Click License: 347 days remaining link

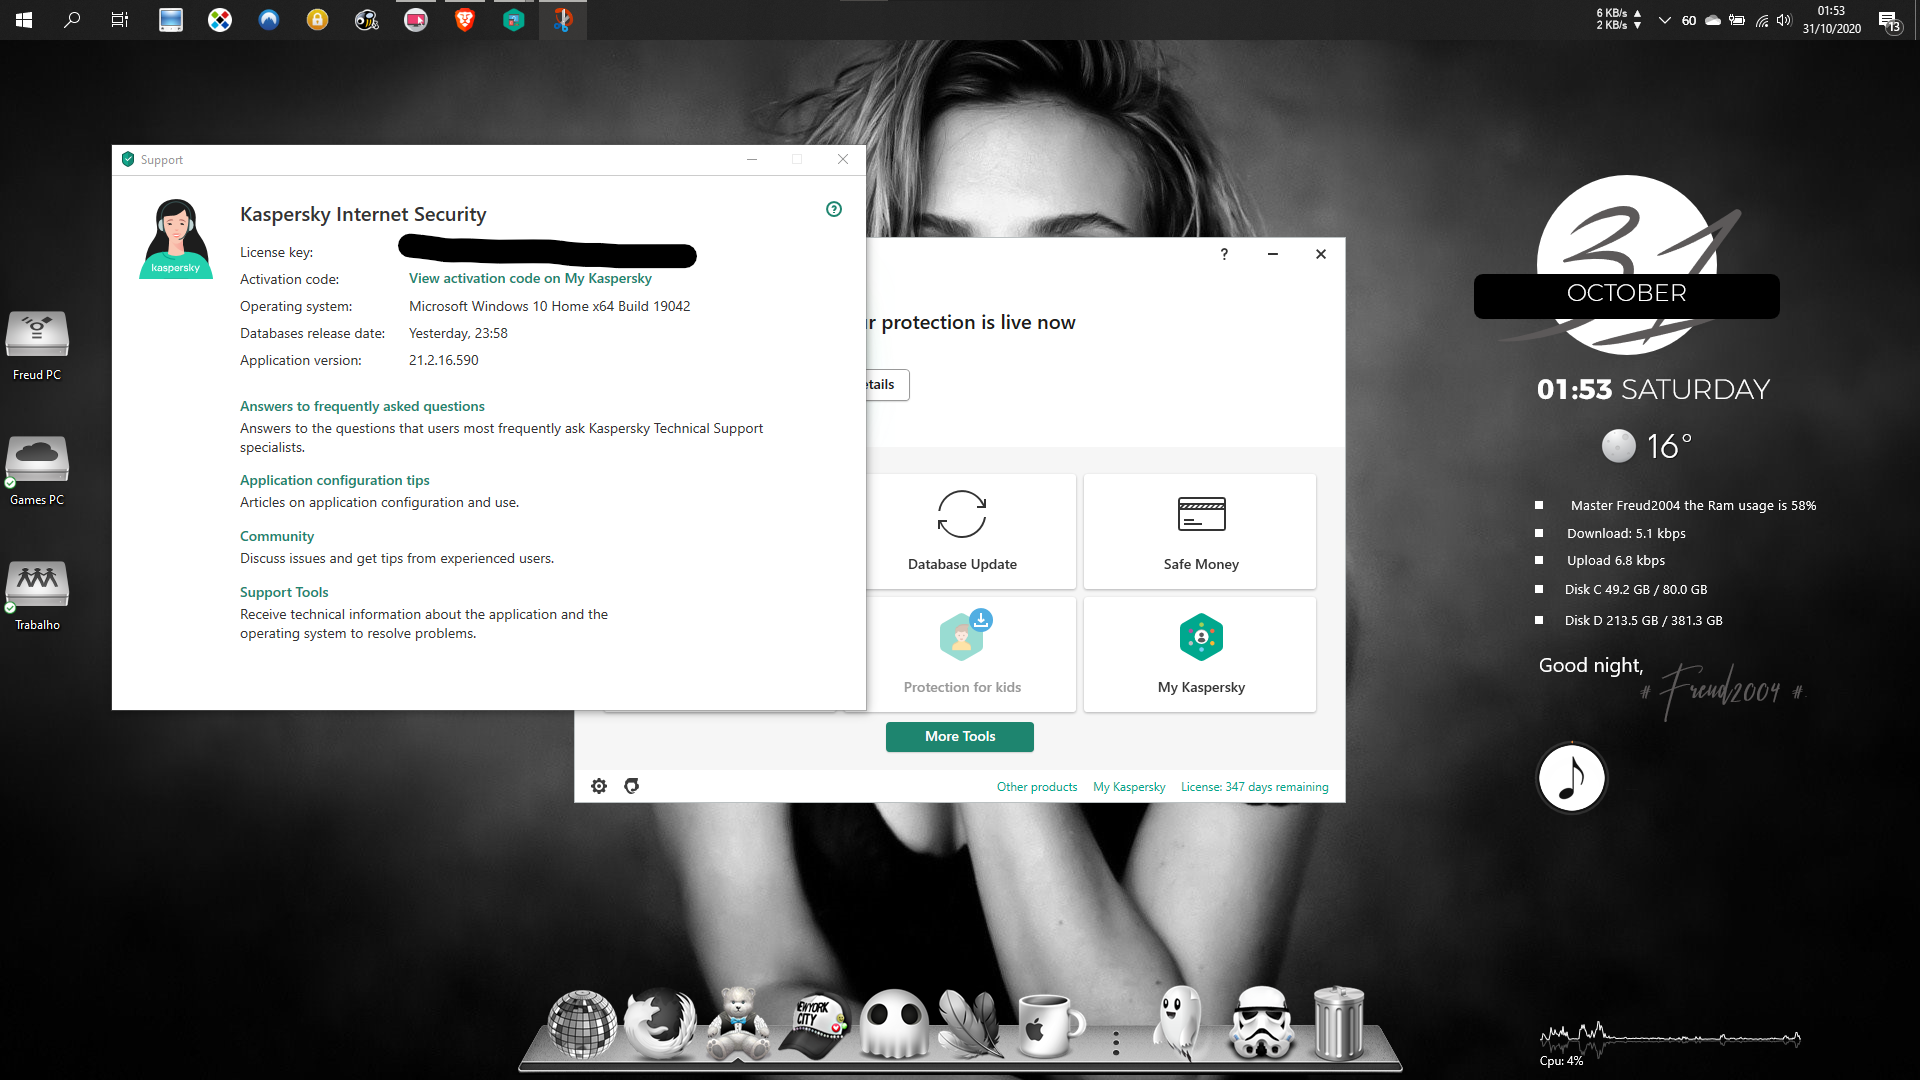coord(1254,787)
